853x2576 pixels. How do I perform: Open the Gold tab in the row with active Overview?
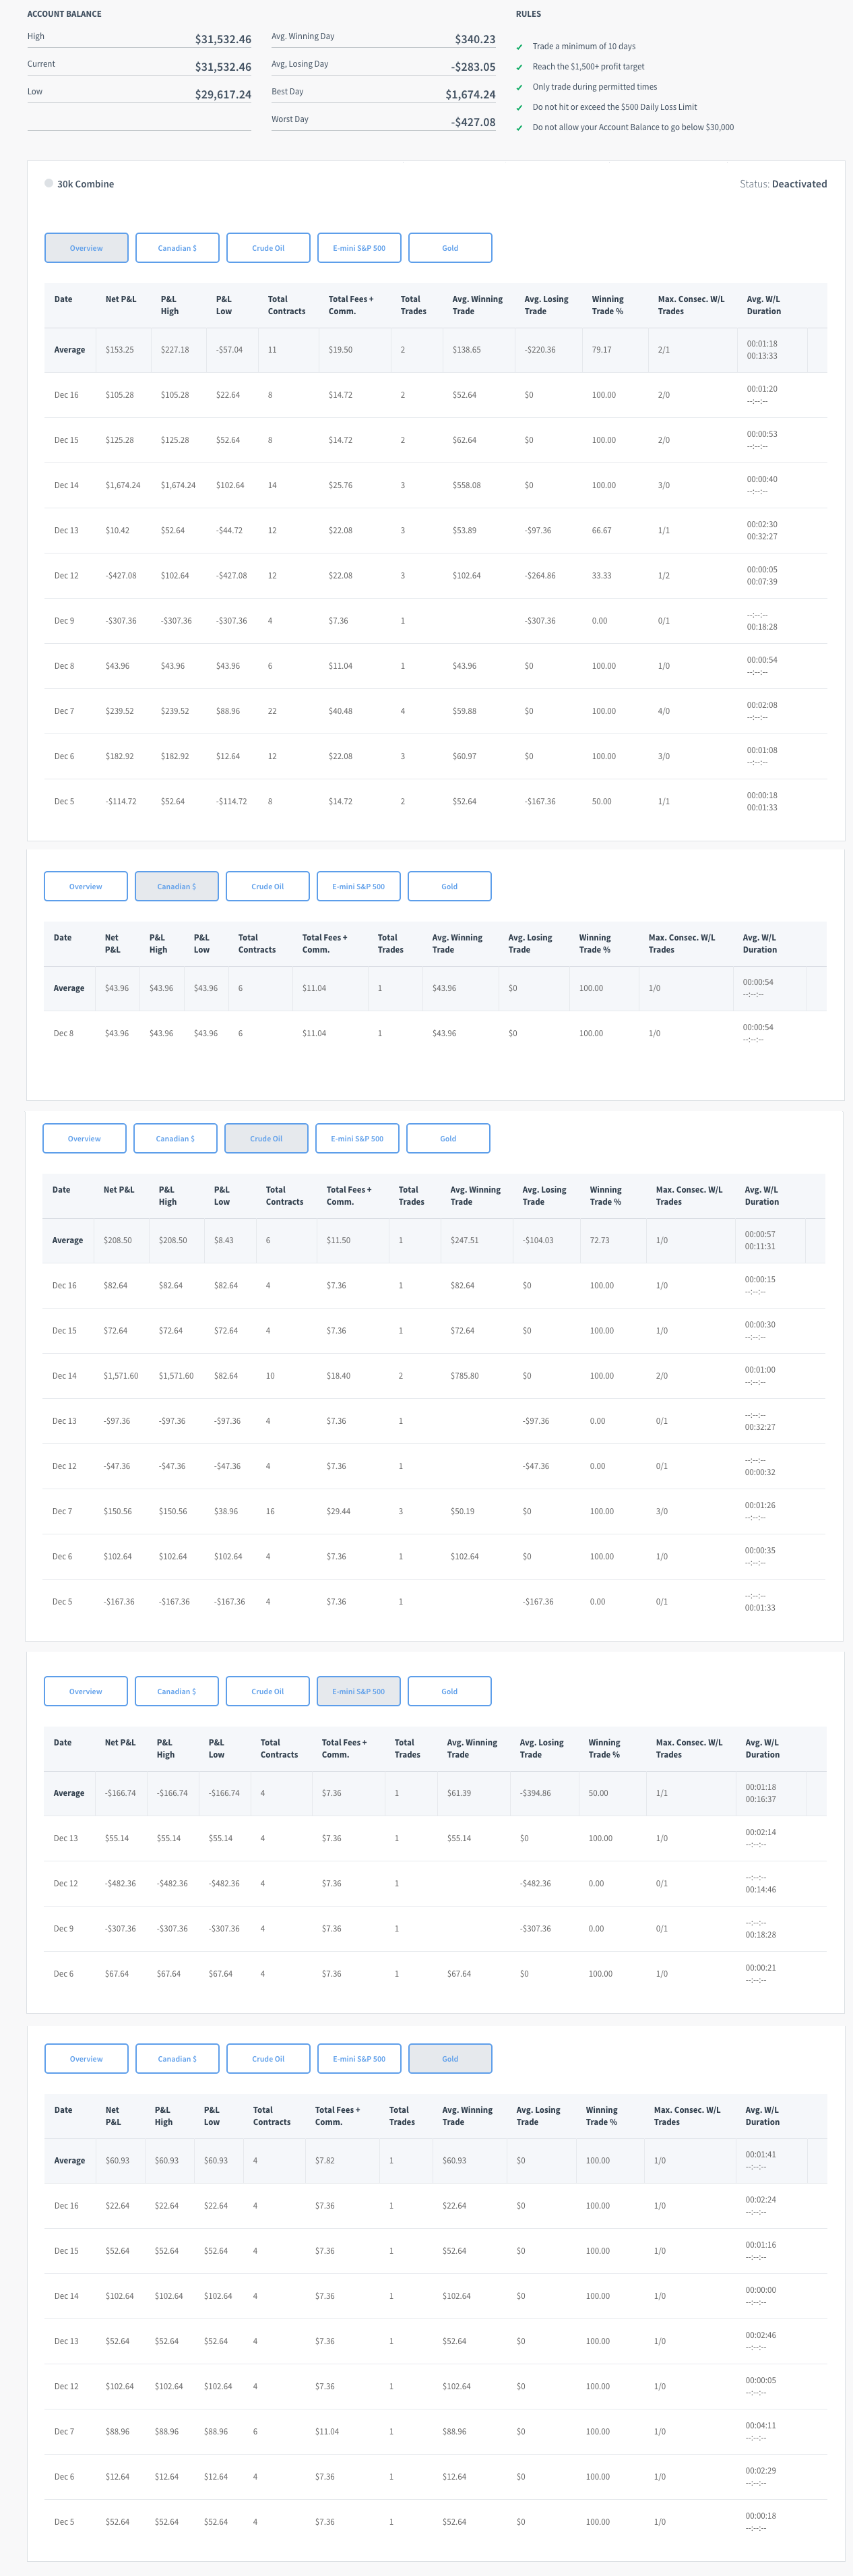click(x=450, y=248)
